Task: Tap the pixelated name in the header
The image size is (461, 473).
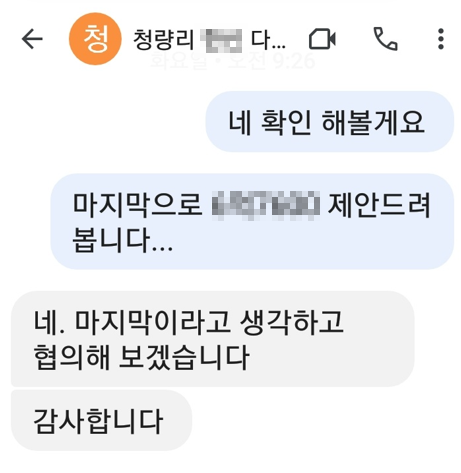Action: [x=221, y=41]
